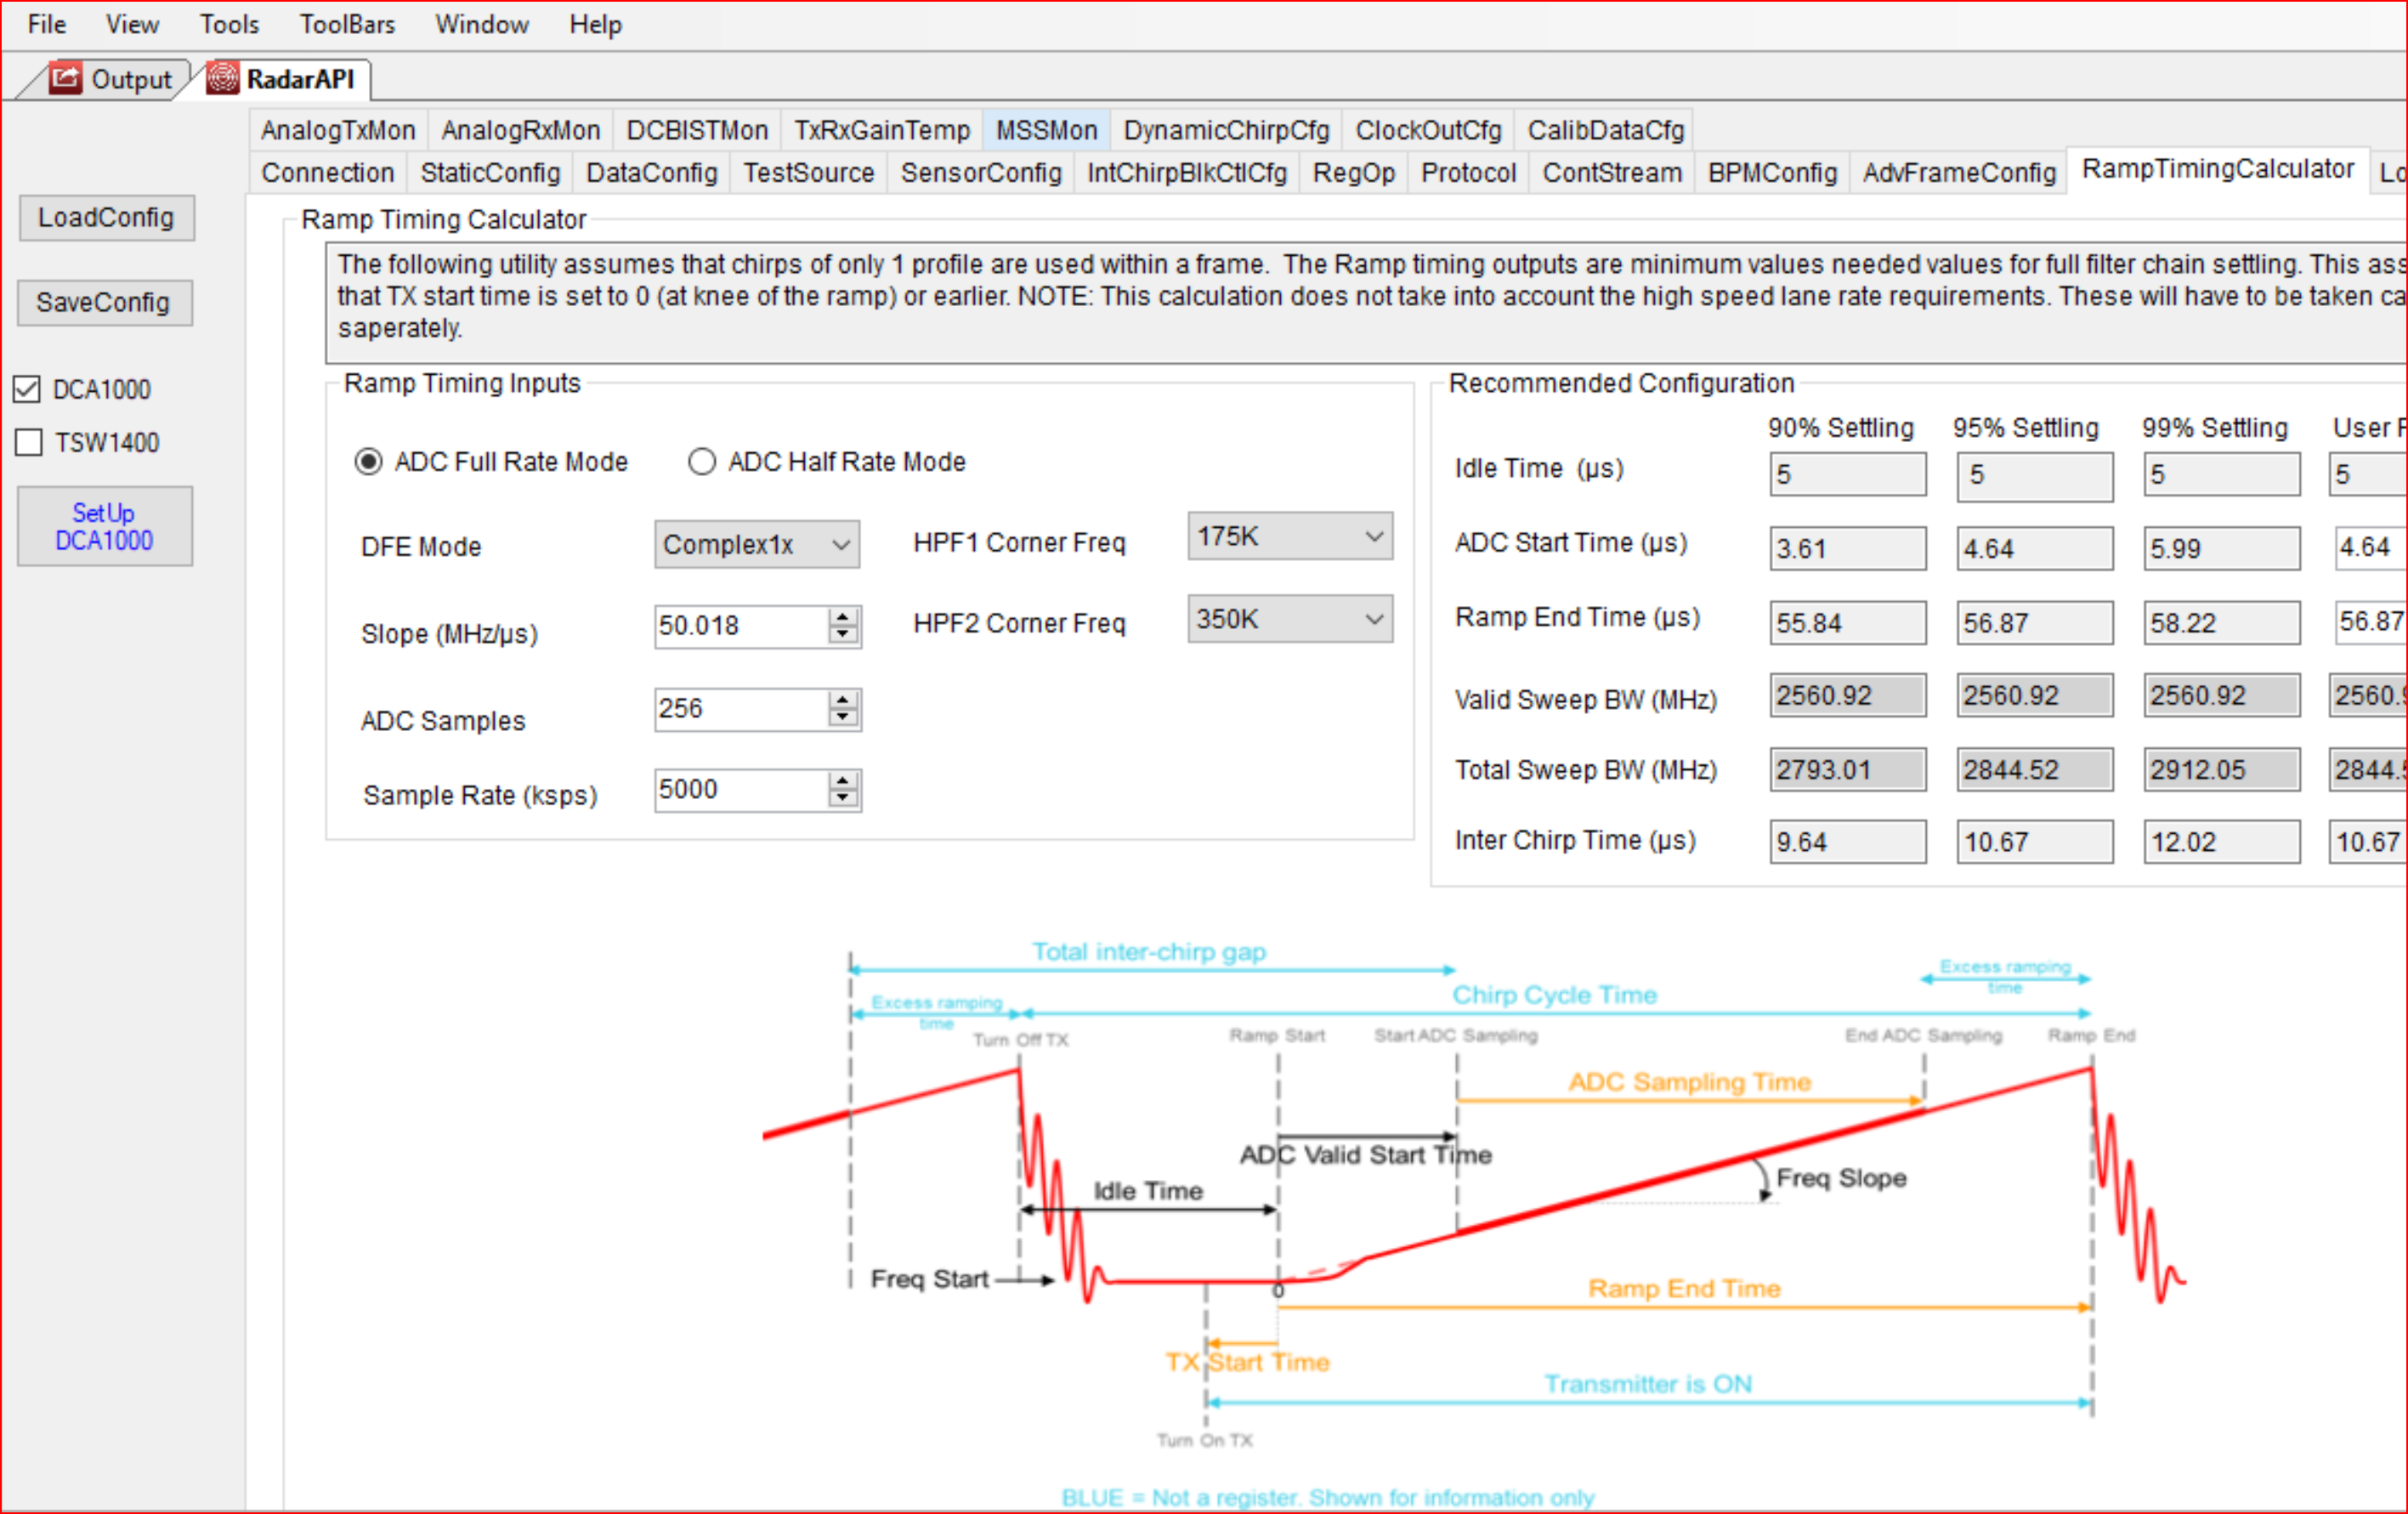The width and height of the screenshot is (2408, 1514).
Task: Select the RampTimingCalculator tab
Action: [x=2218, y=169]
